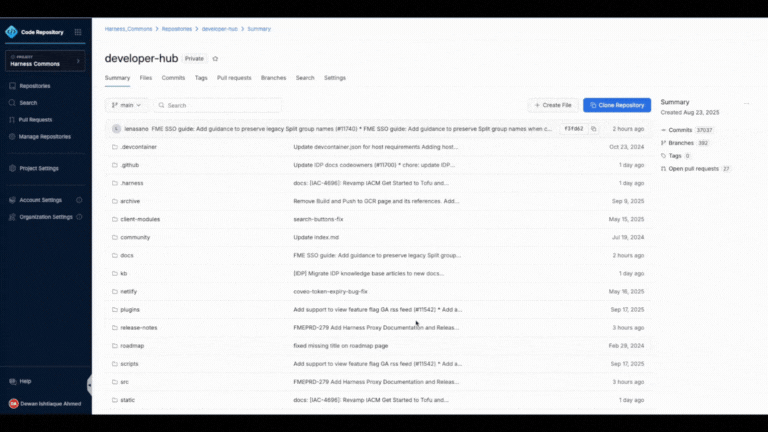Open the .harness folder
This screenshot has height=432, width=768.
(132, 183)
